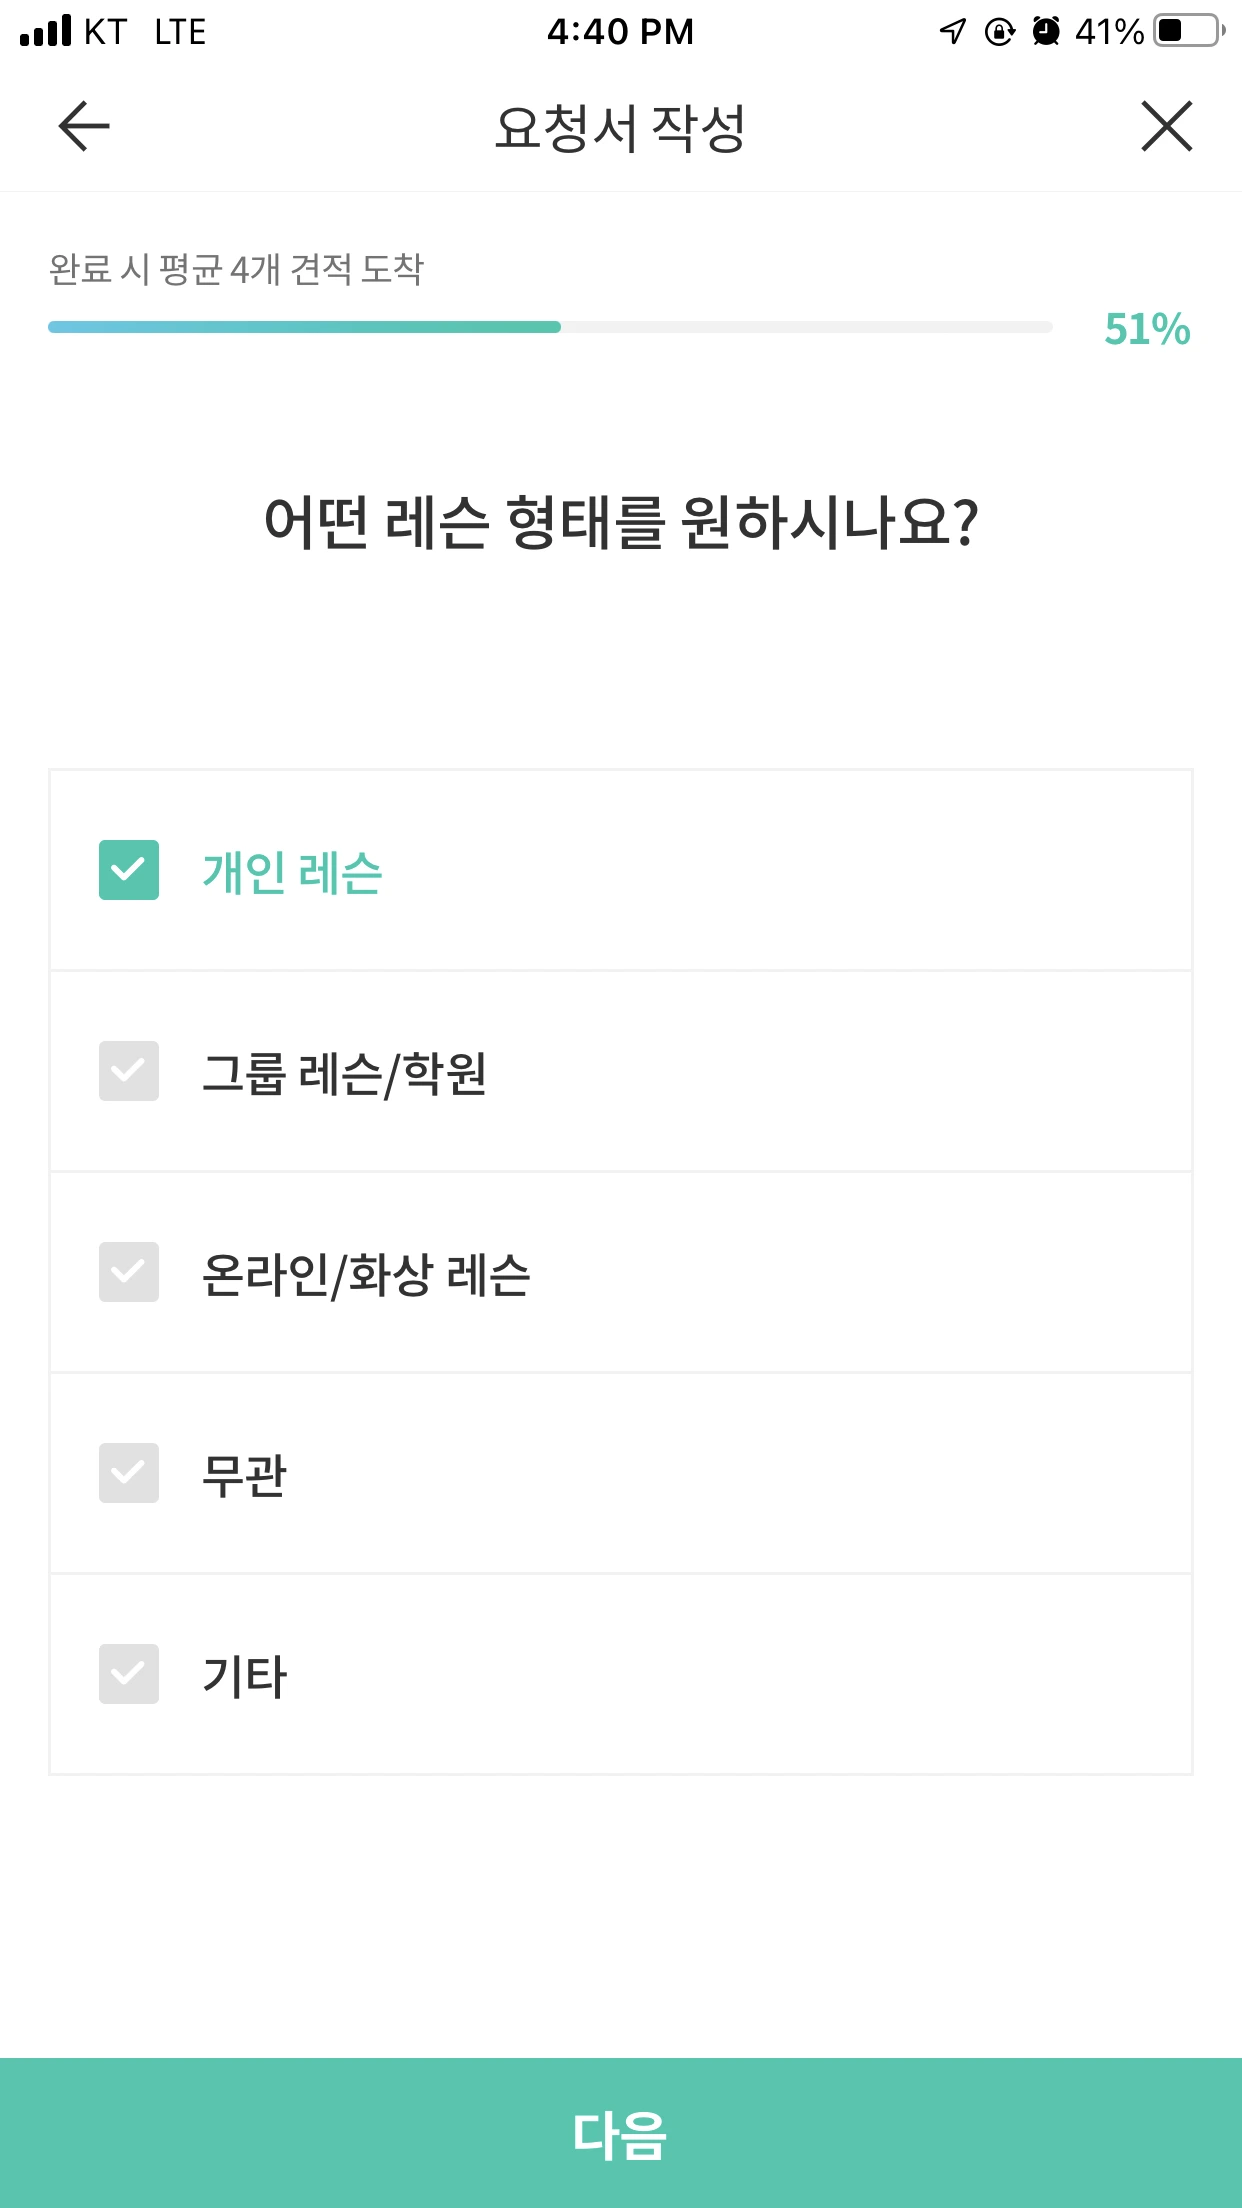
Task: Tap the 4:40 PM clock
Action: pyautogui.click(x=620, y=32)
